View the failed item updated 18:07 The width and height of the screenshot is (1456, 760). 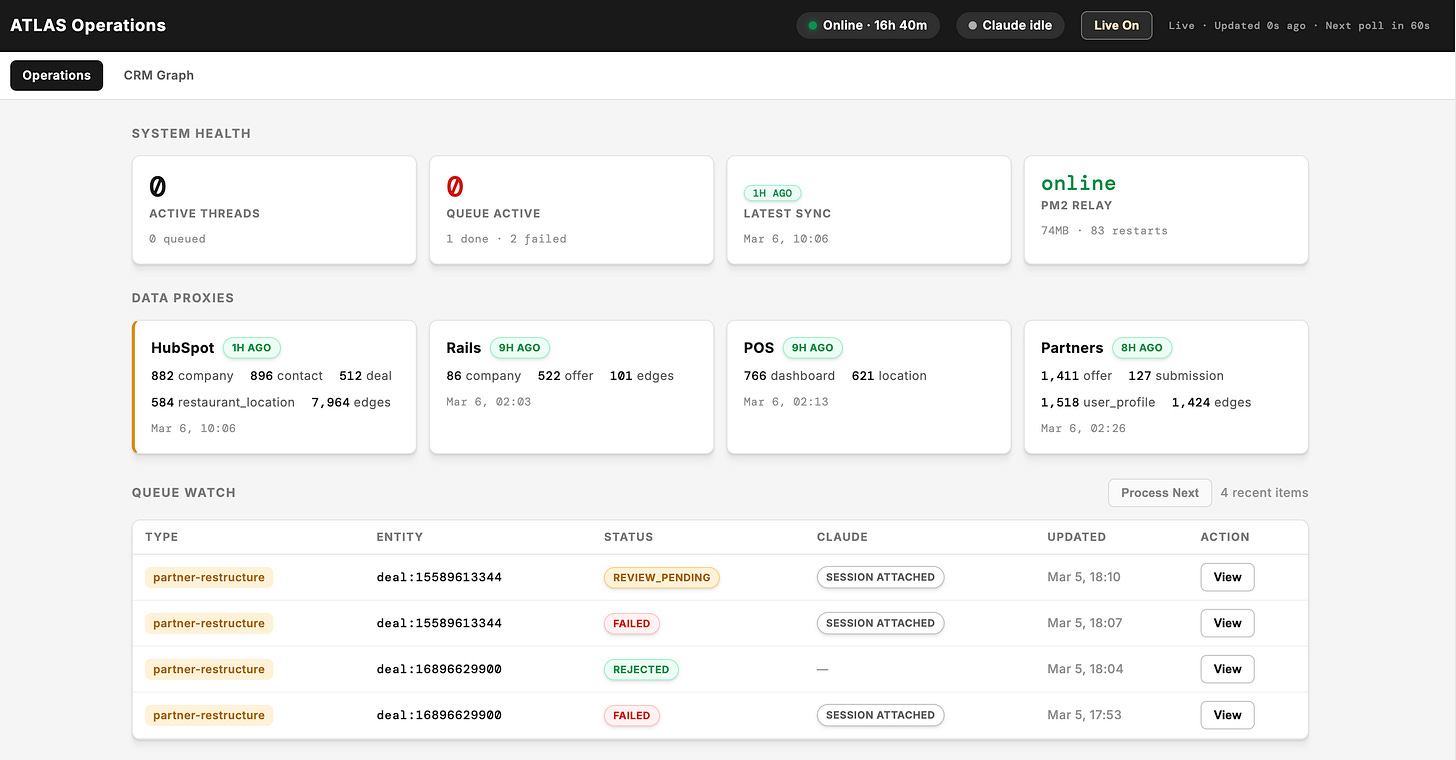coord(1227,623)
